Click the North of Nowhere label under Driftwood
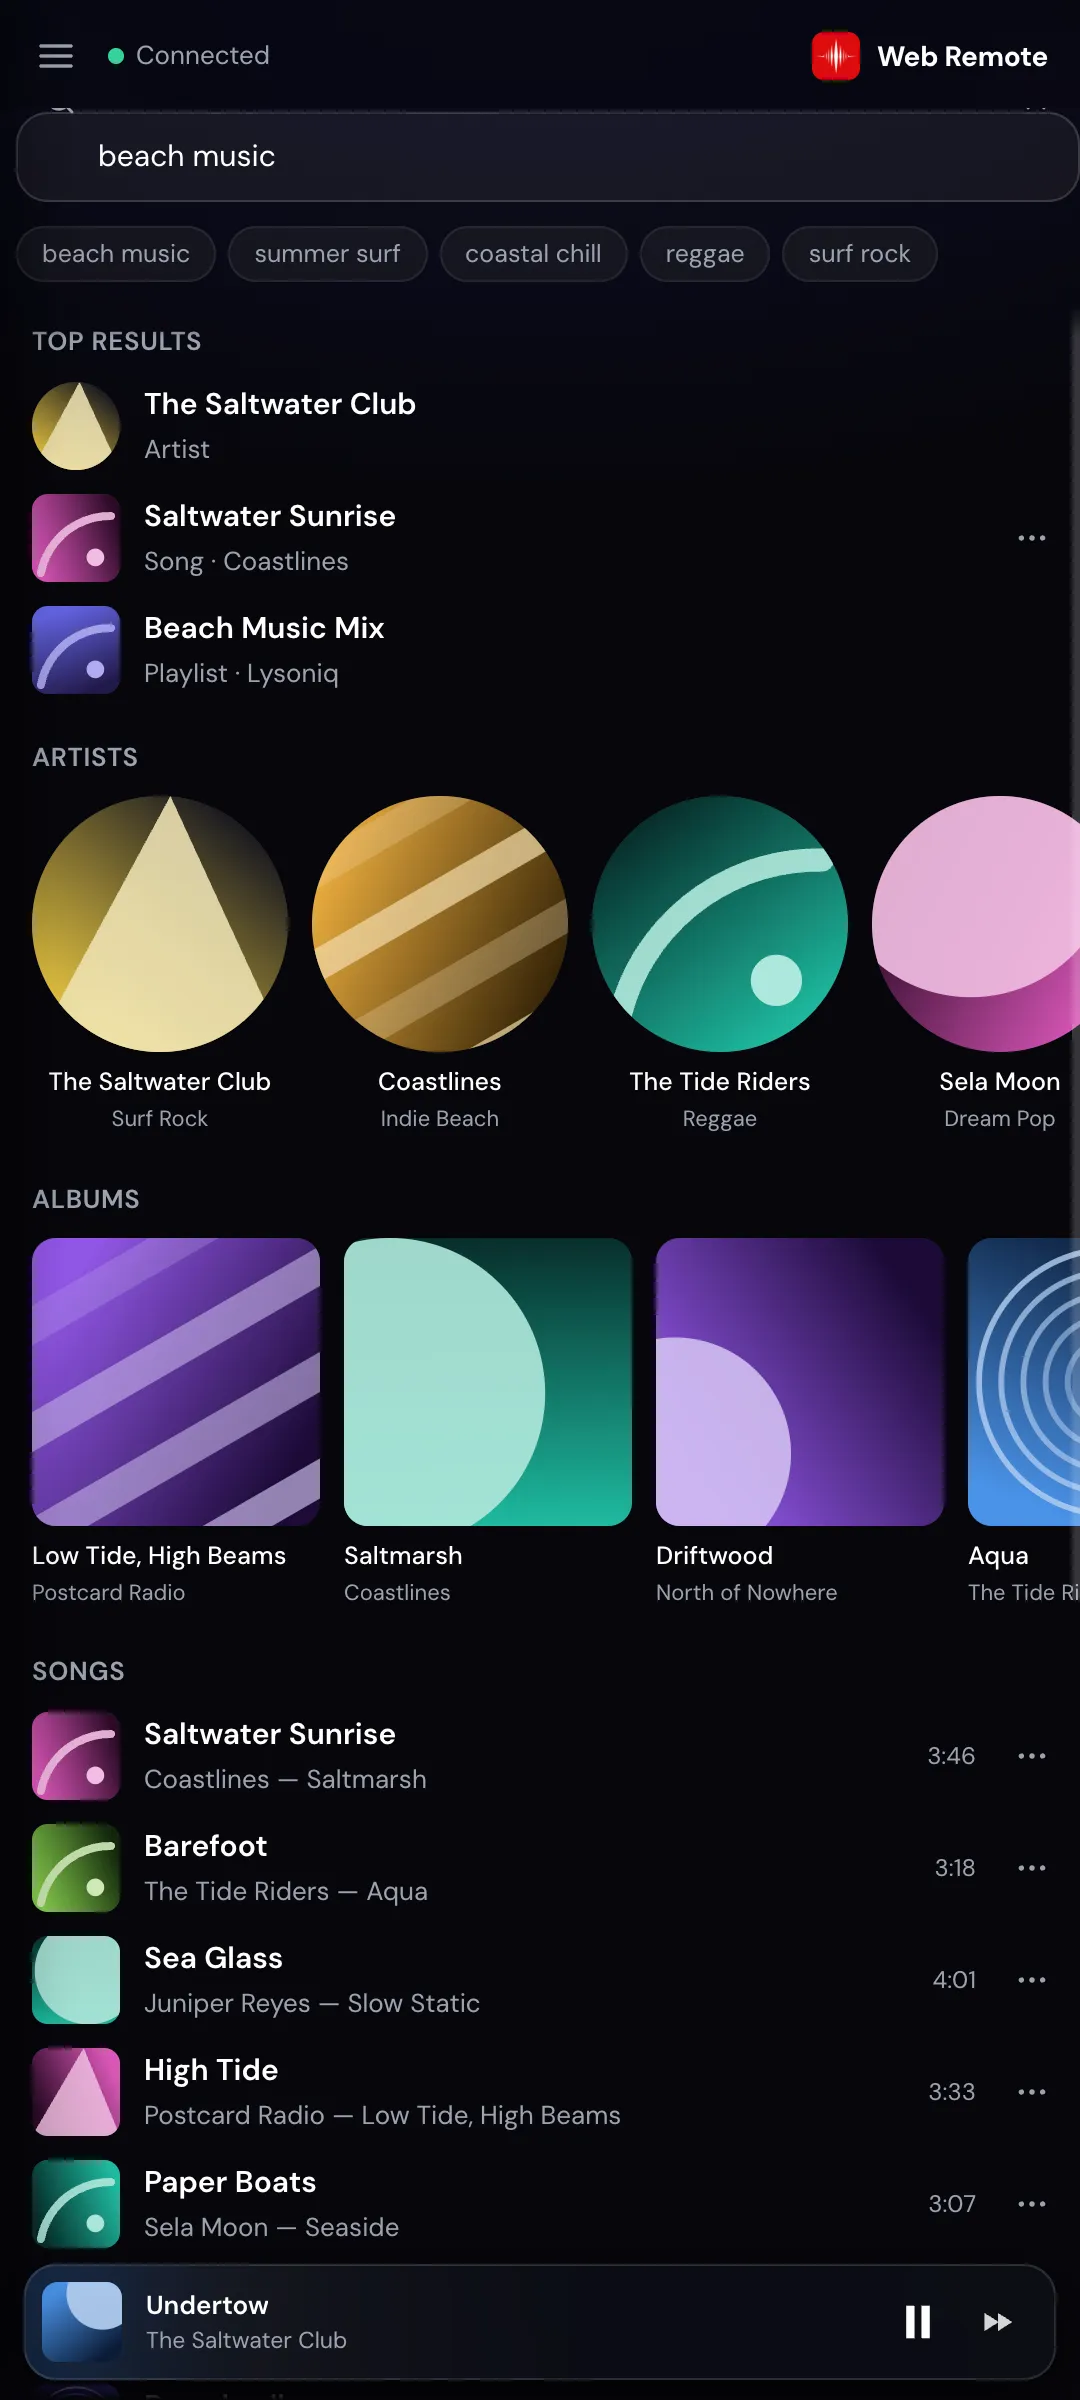Screen dimensions: 1080x2400 (747, 1592)
